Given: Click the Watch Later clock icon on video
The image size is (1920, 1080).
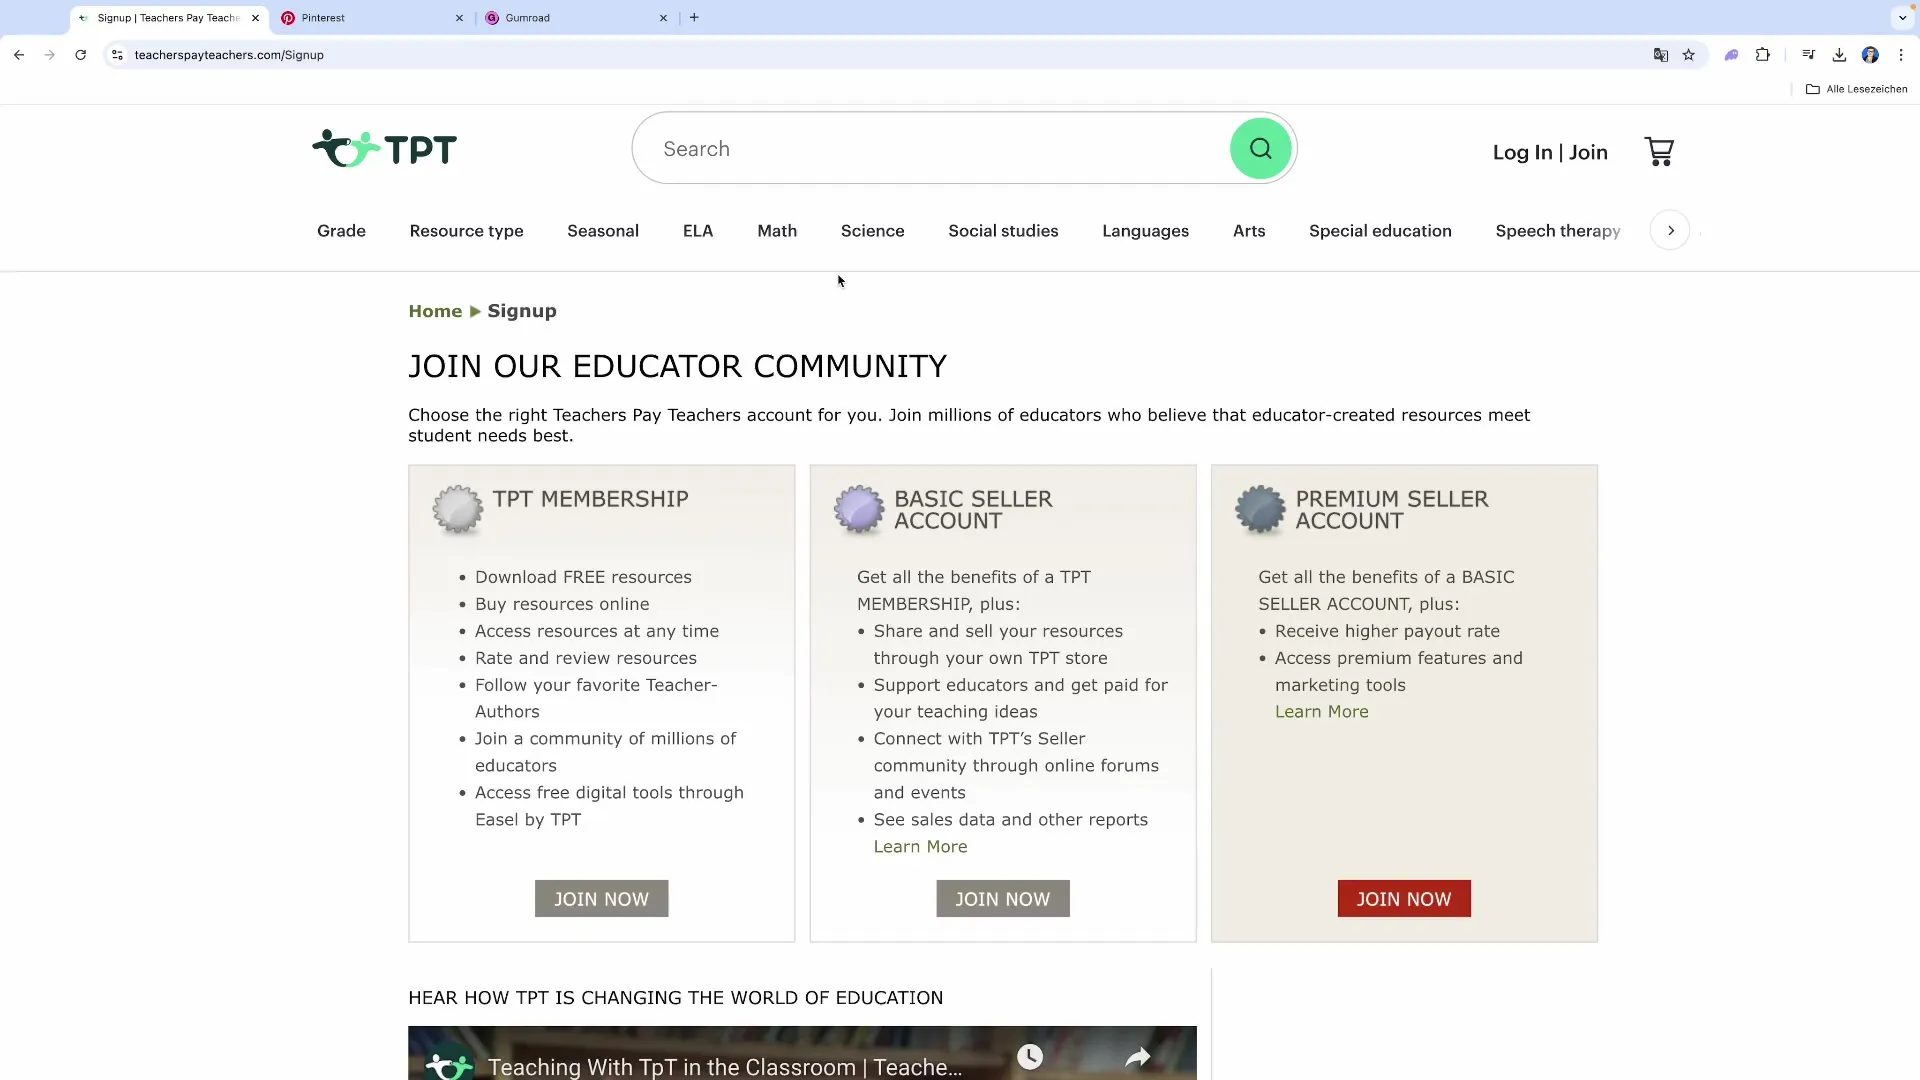Looking at the screenshot, I should [x=1030, y=1057].
